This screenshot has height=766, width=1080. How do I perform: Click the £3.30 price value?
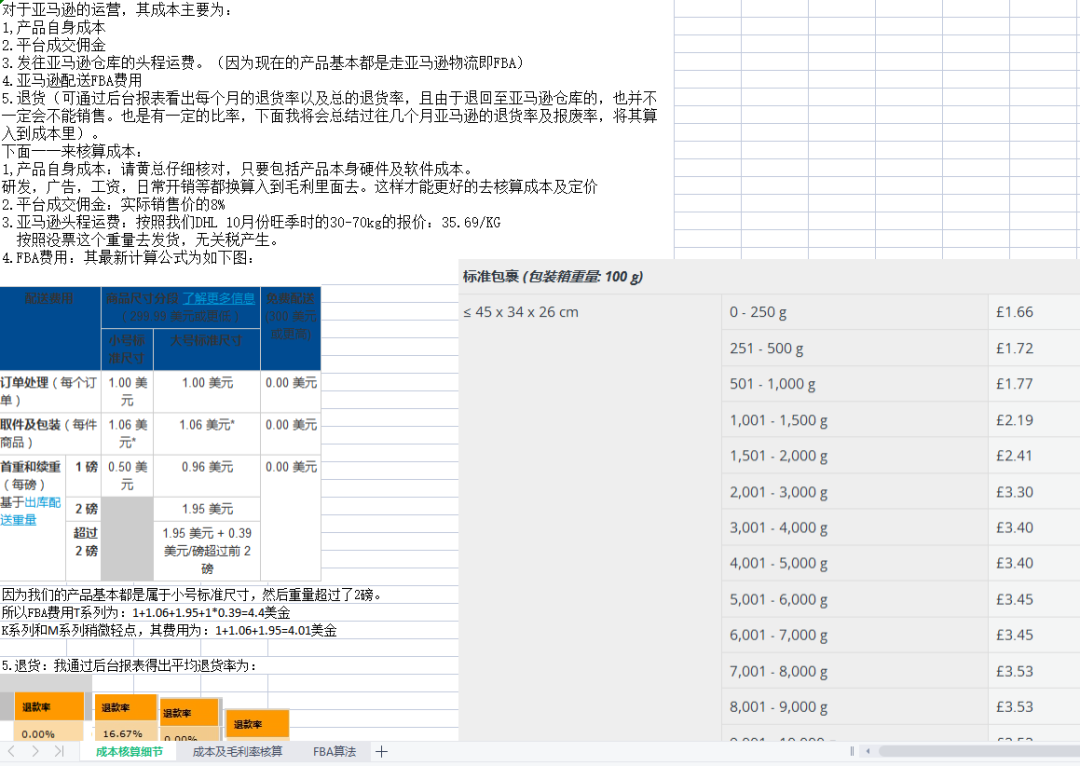pos(1015,491)
